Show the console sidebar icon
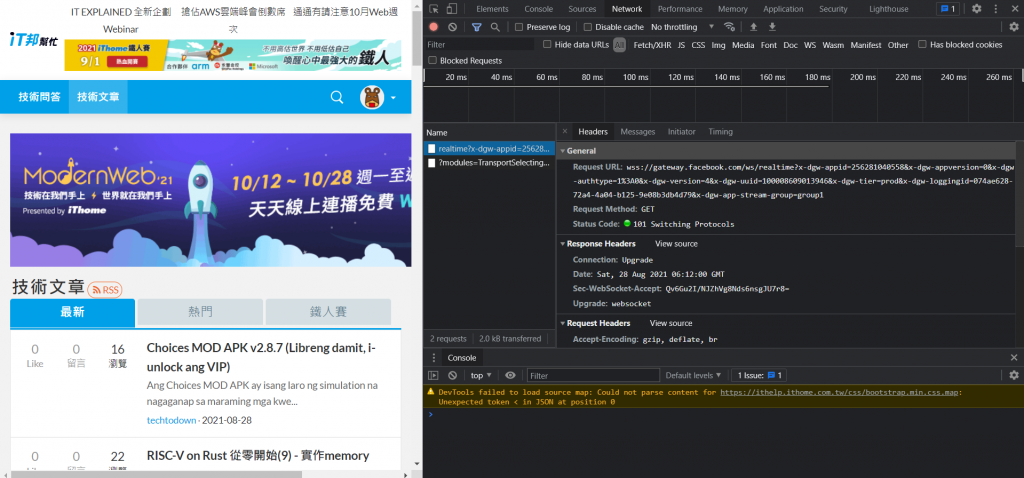 tap(433, 375)
